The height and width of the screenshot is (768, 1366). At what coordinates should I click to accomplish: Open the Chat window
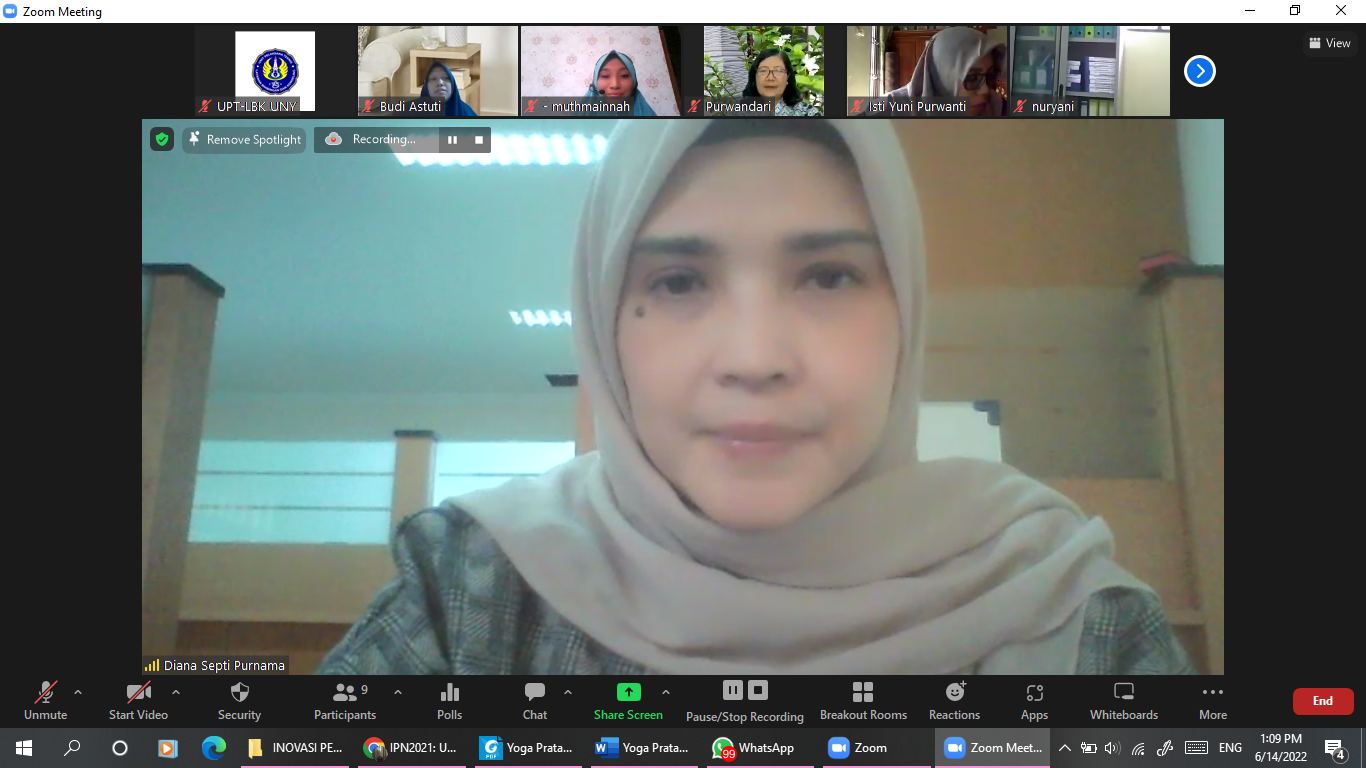pos(535,700)
